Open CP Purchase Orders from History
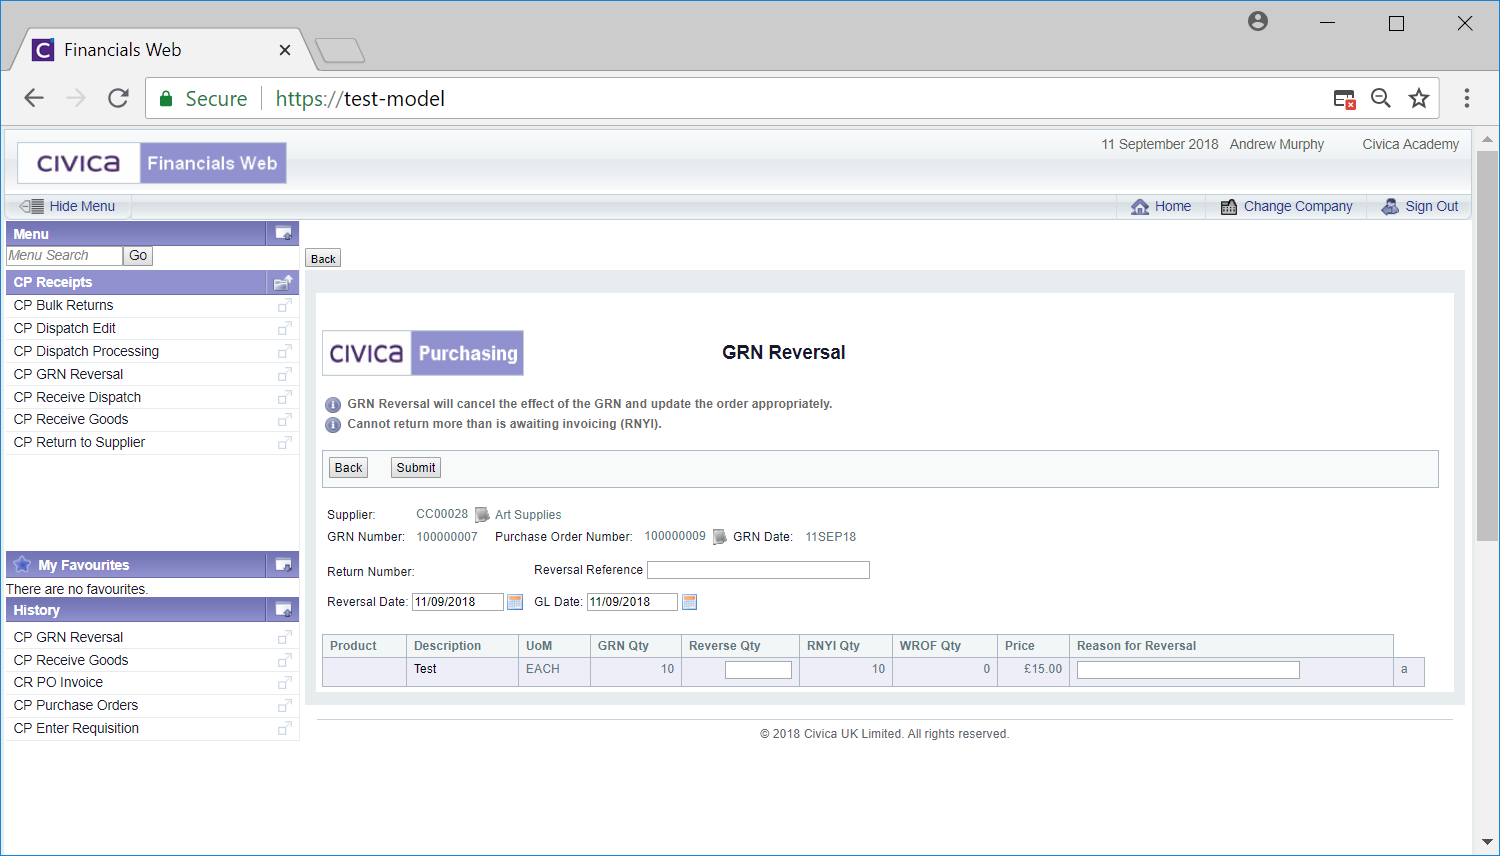Image resolution: width=1500 pixels, height=856 pixels. click(x=76, y=705)
